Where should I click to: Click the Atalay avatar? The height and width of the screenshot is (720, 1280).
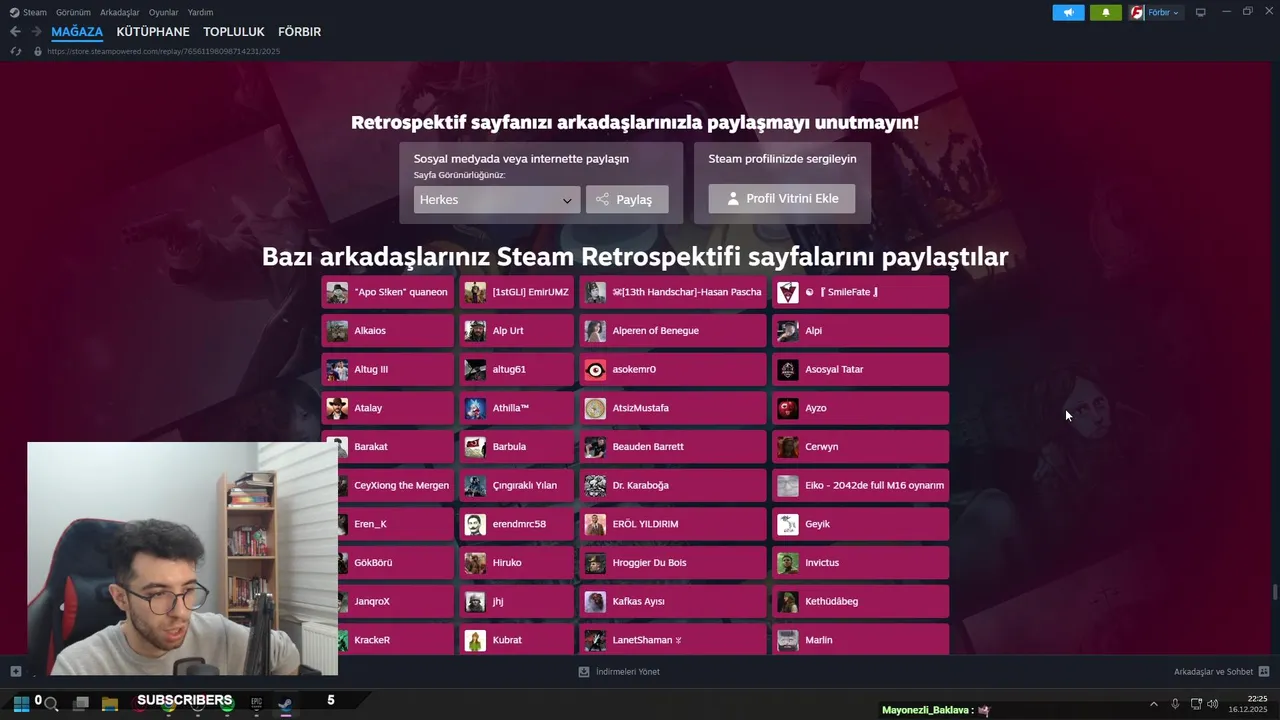click(x=337, y=408)
